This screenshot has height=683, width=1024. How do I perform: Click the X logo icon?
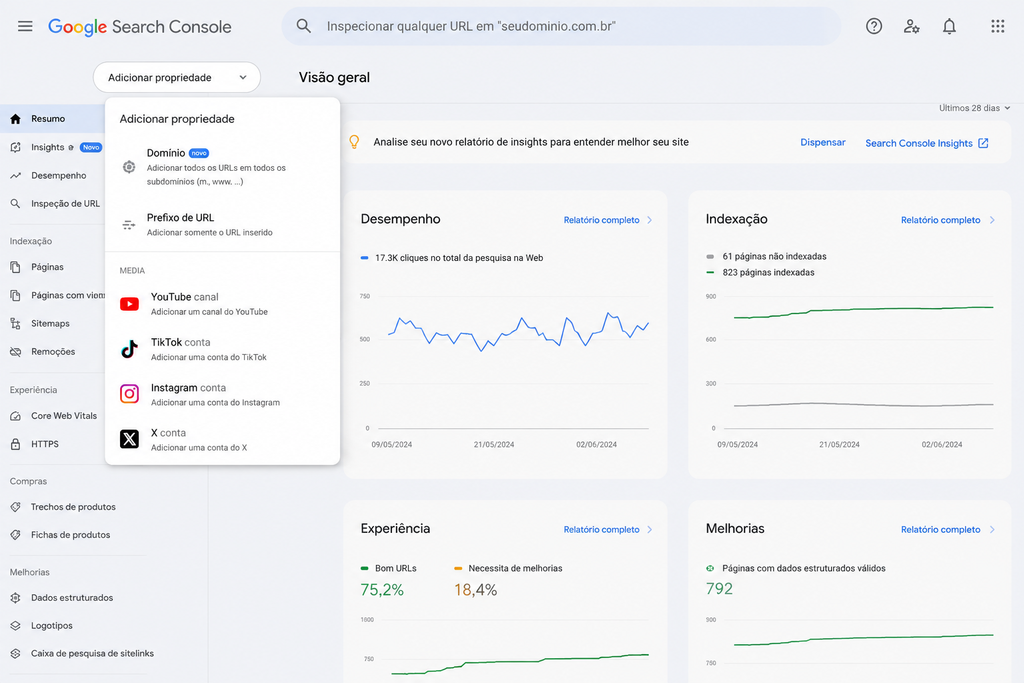point(129,439)
